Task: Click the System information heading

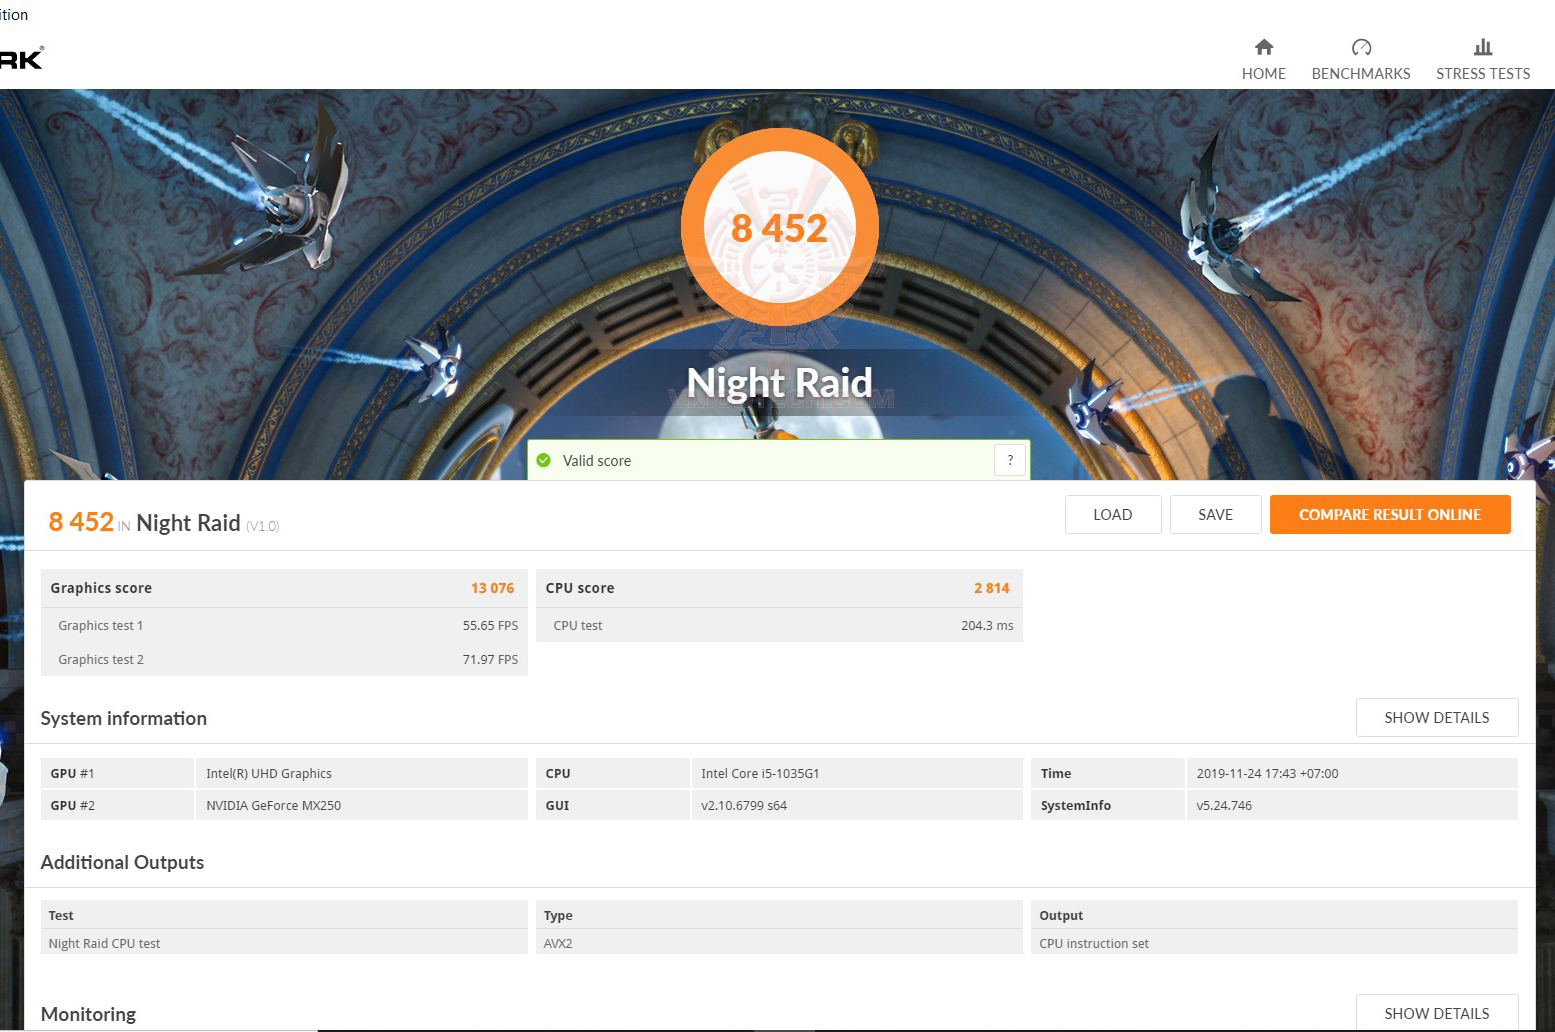Action: pos(124,718)
